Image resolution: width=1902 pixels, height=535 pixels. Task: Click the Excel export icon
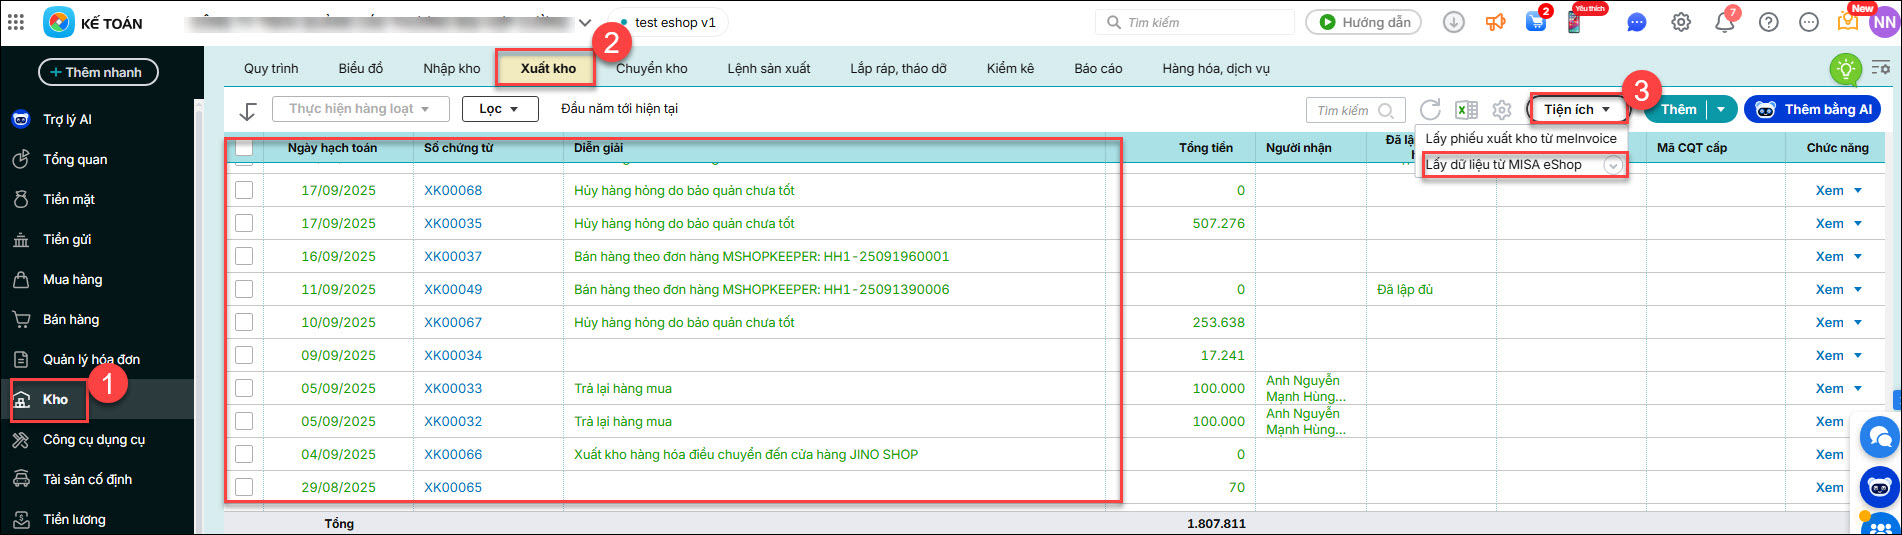click(1466, 110)
